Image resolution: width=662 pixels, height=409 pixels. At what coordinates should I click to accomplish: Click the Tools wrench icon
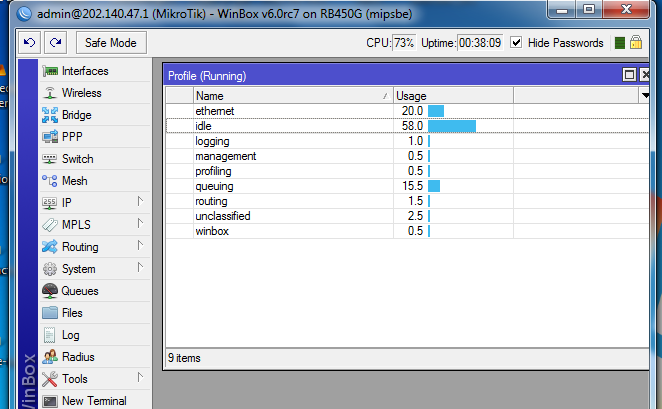pos(50,379)
